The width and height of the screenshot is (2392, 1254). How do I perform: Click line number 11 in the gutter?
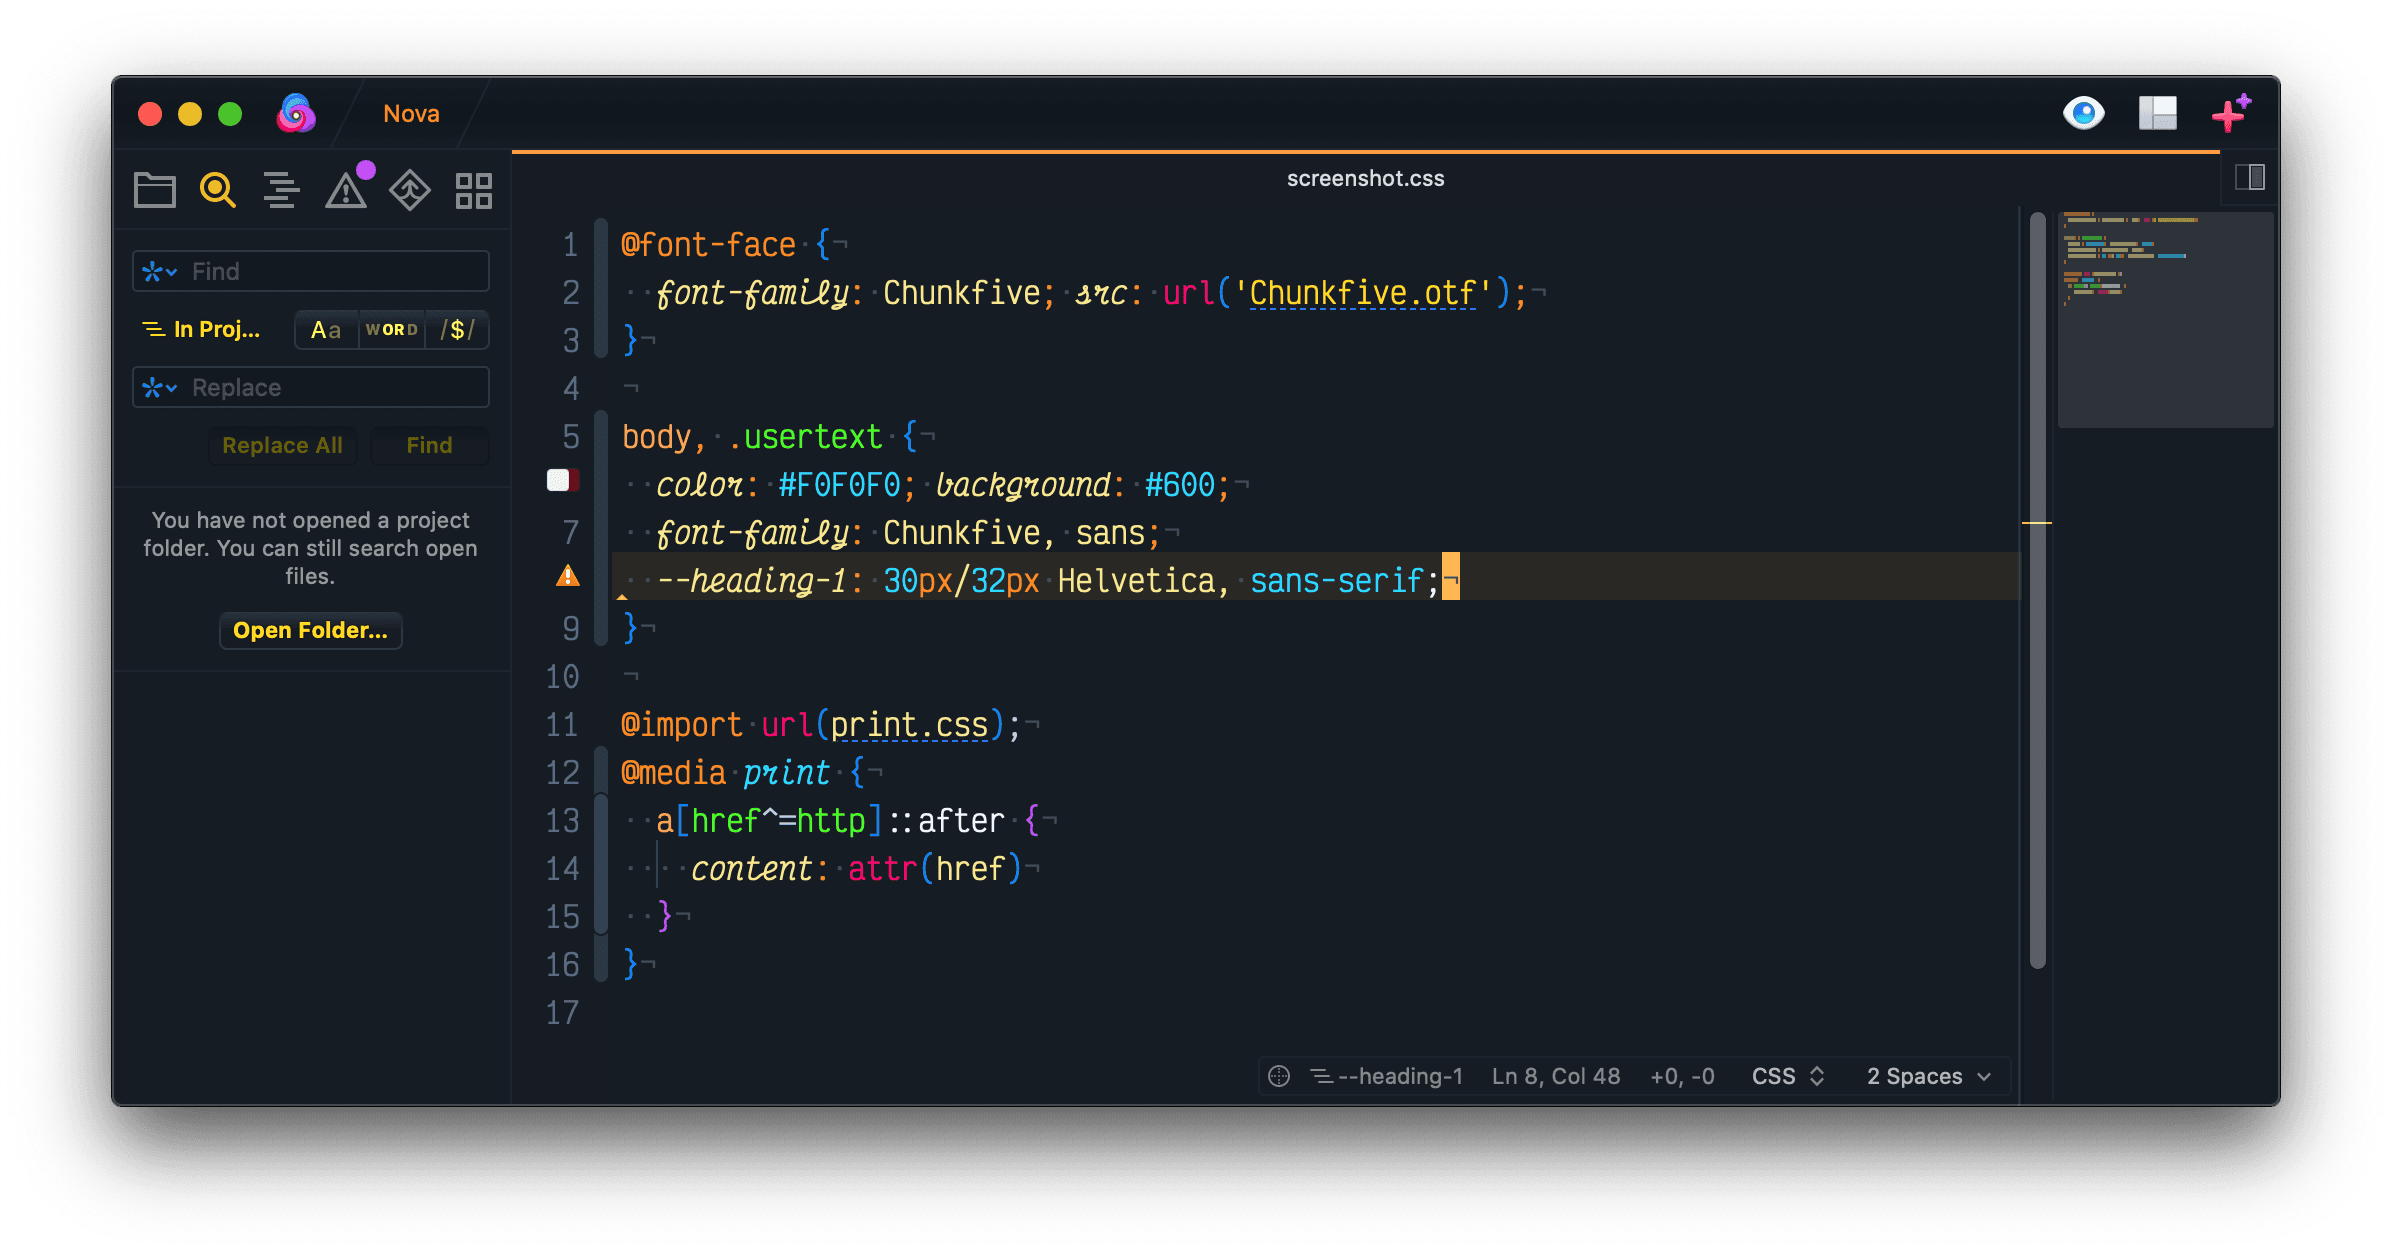click(x=562, y=725)
